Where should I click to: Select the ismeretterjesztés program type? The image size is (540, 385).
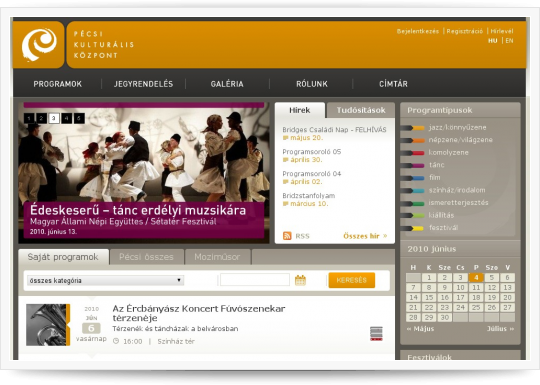[458, 202]
